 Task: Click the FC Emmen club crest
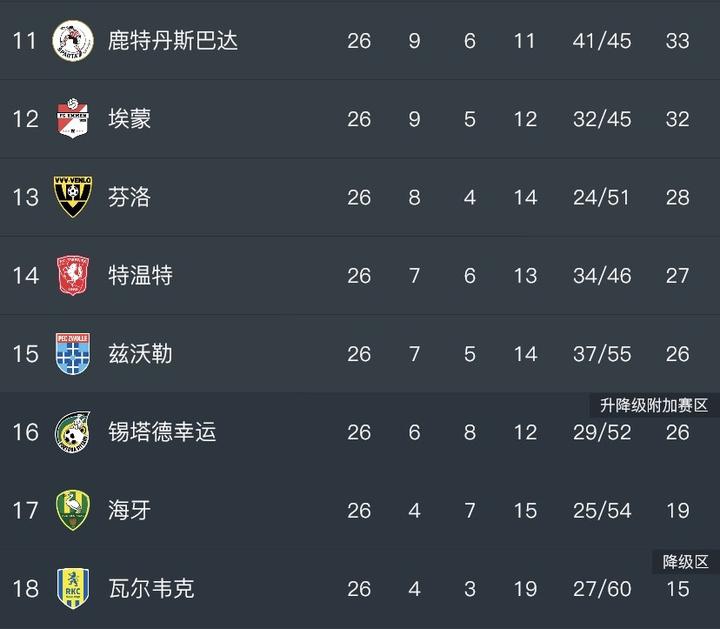[x=73, y=118]
